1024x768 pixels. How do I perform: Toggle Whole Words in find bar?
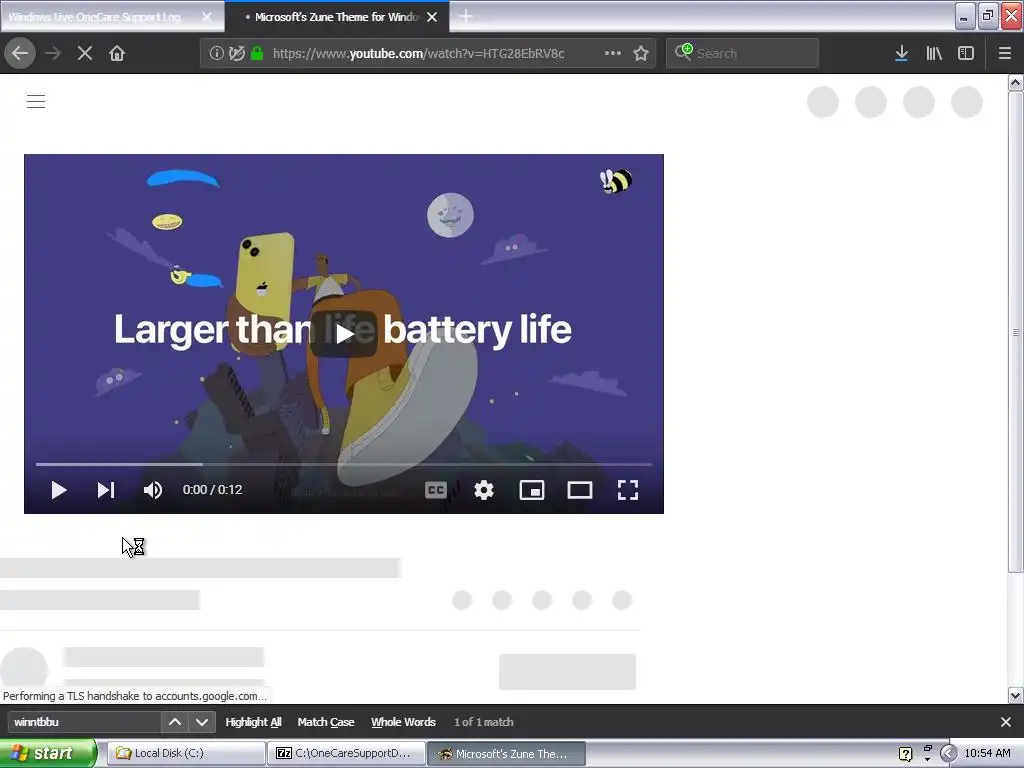[404, 722]
